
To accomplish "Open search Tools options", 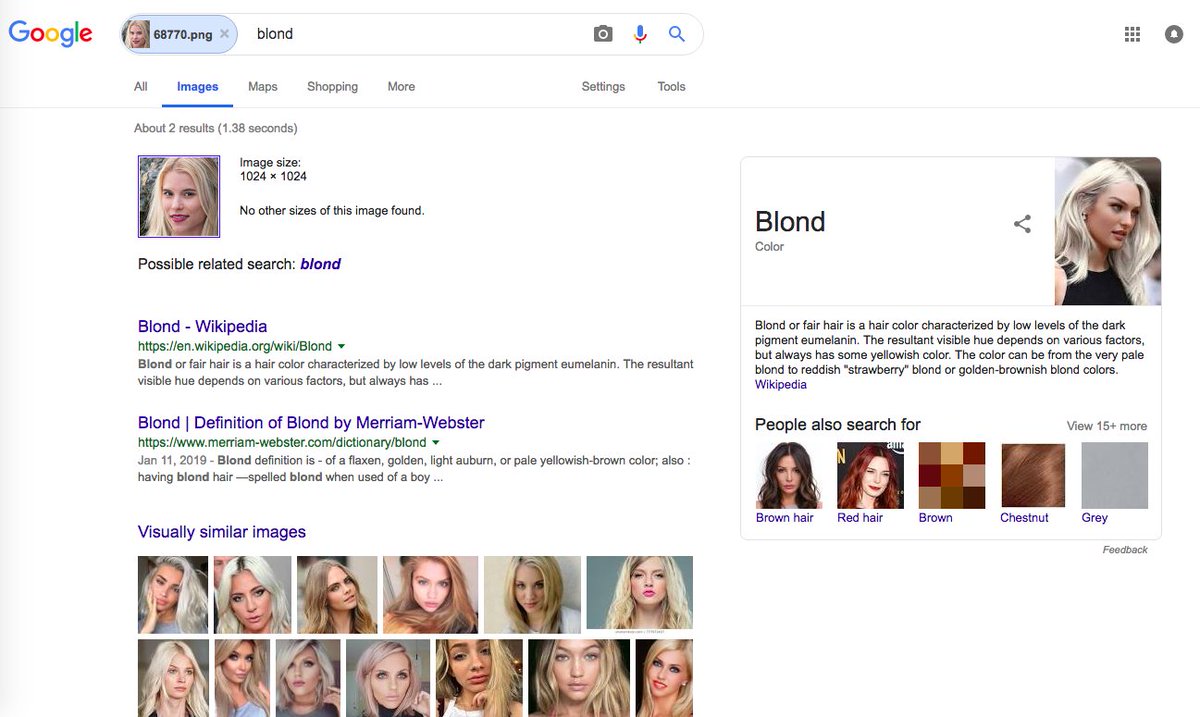I will [672, 87].
